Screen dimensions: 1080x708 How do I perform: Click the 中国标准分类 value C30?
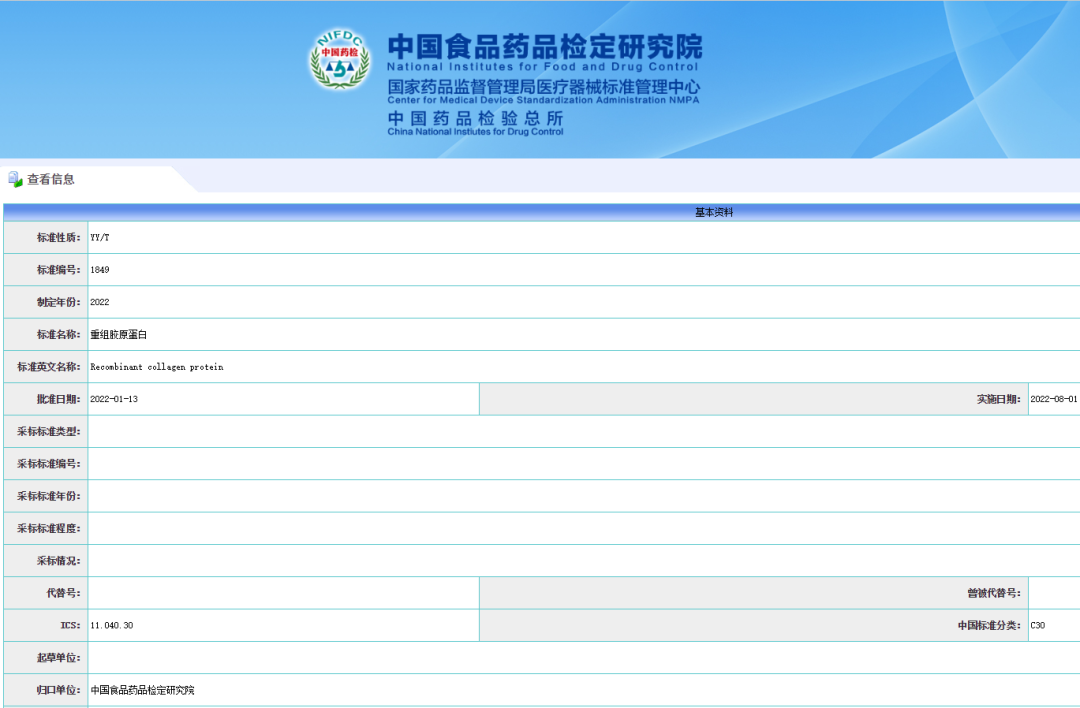point(1037,625)
